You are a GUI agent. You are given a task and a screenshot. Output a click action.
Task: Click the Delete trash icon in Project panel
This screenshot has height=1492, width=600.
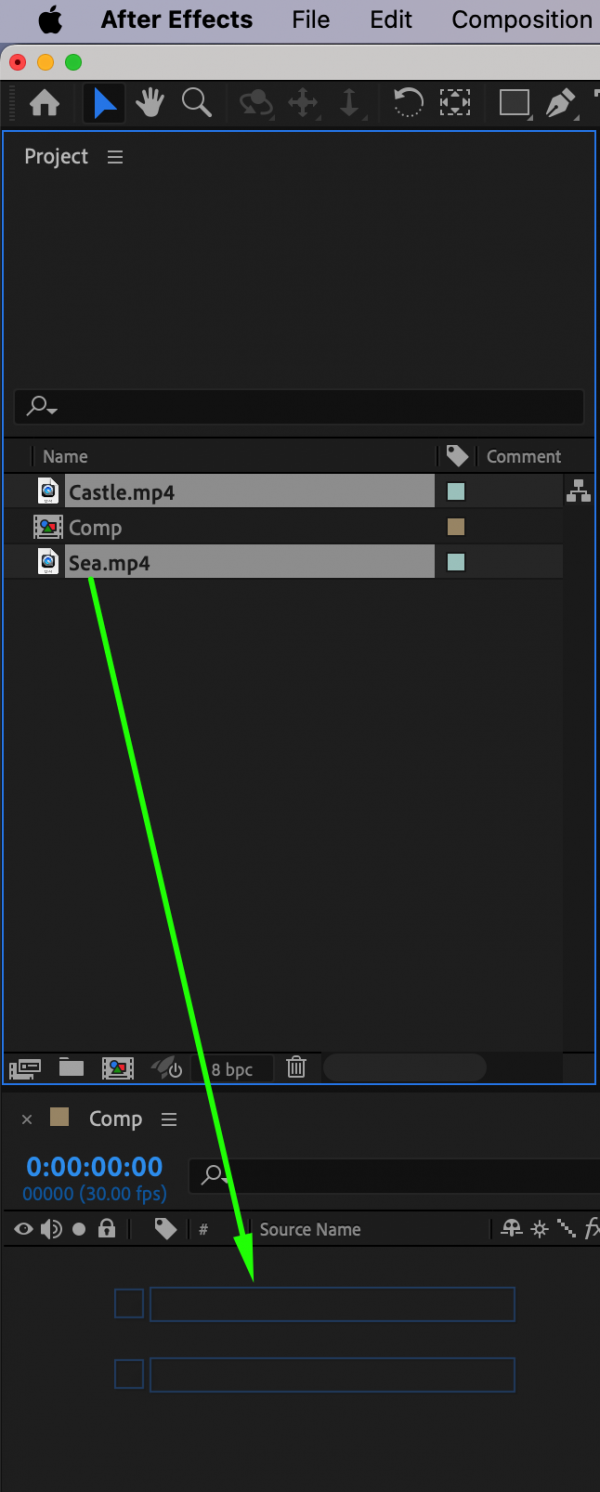coord(296,1067)
